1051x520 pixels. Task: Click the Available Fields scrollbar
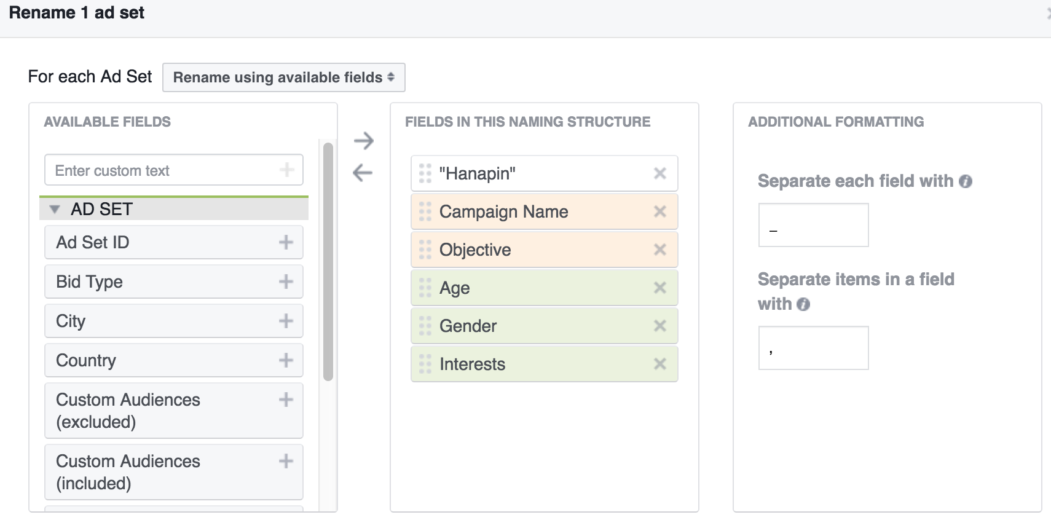328,261
